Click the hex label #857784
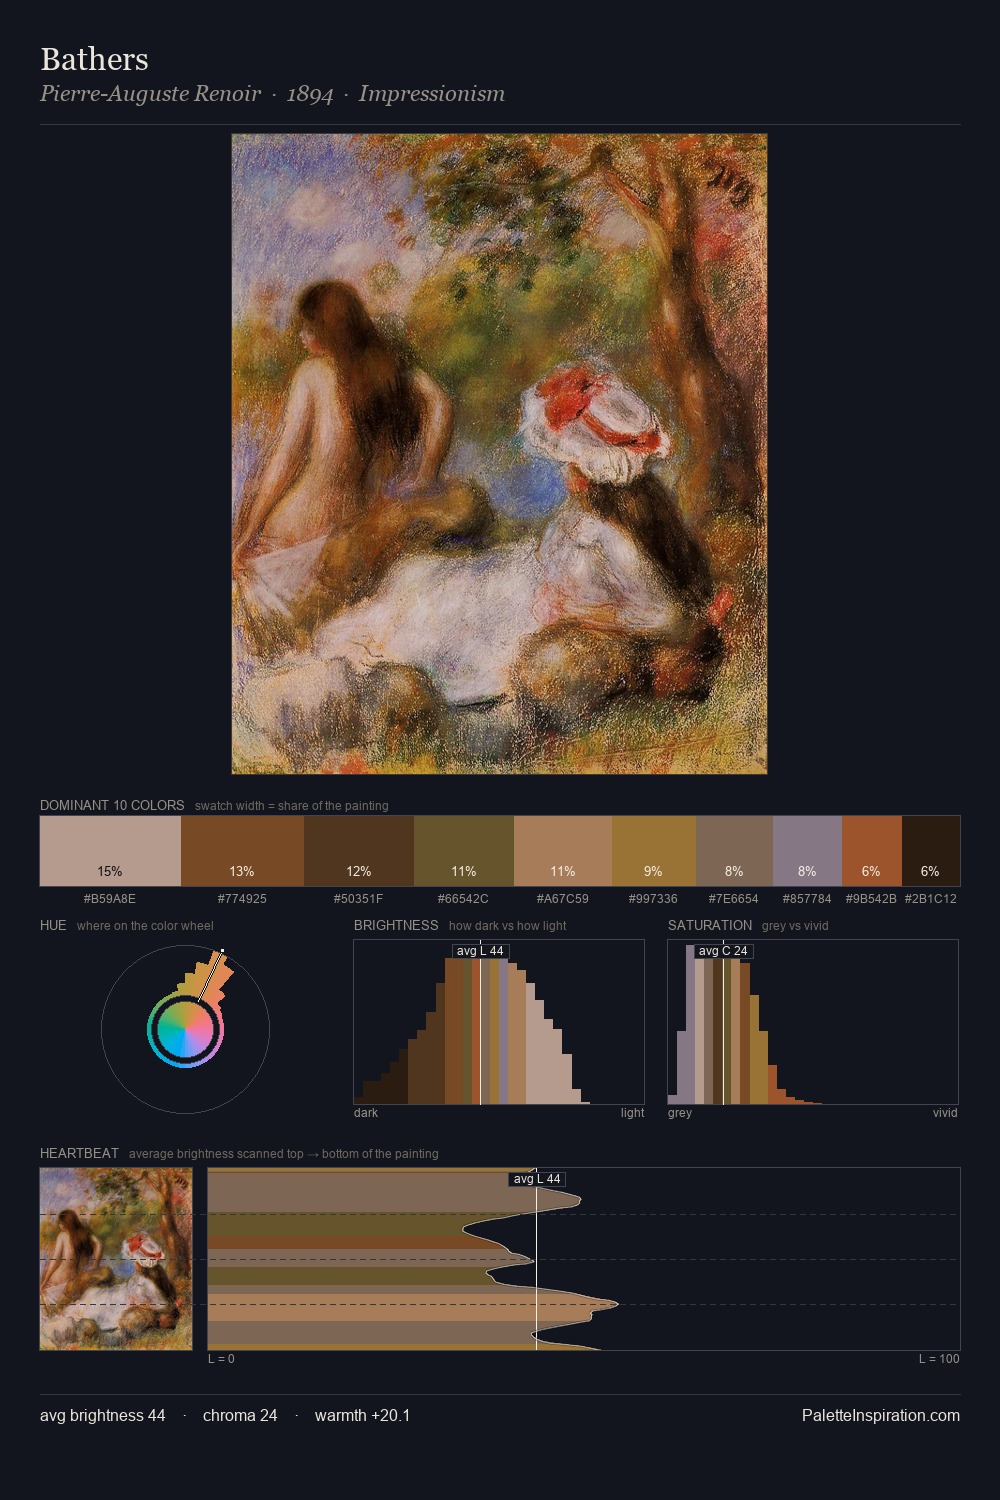The height and width of the screenshot is (1500, 1000). [x=807, y=899]
